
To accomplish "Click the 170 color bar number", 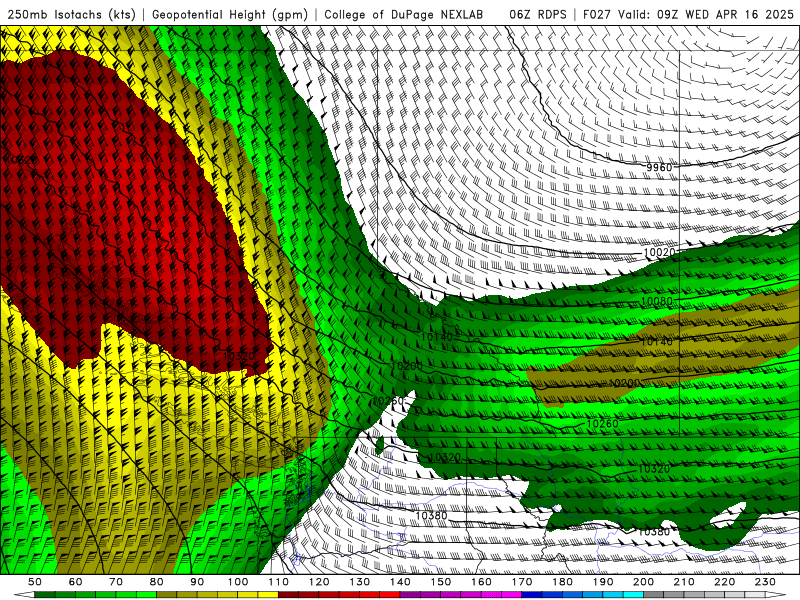I will pos(521,582).
